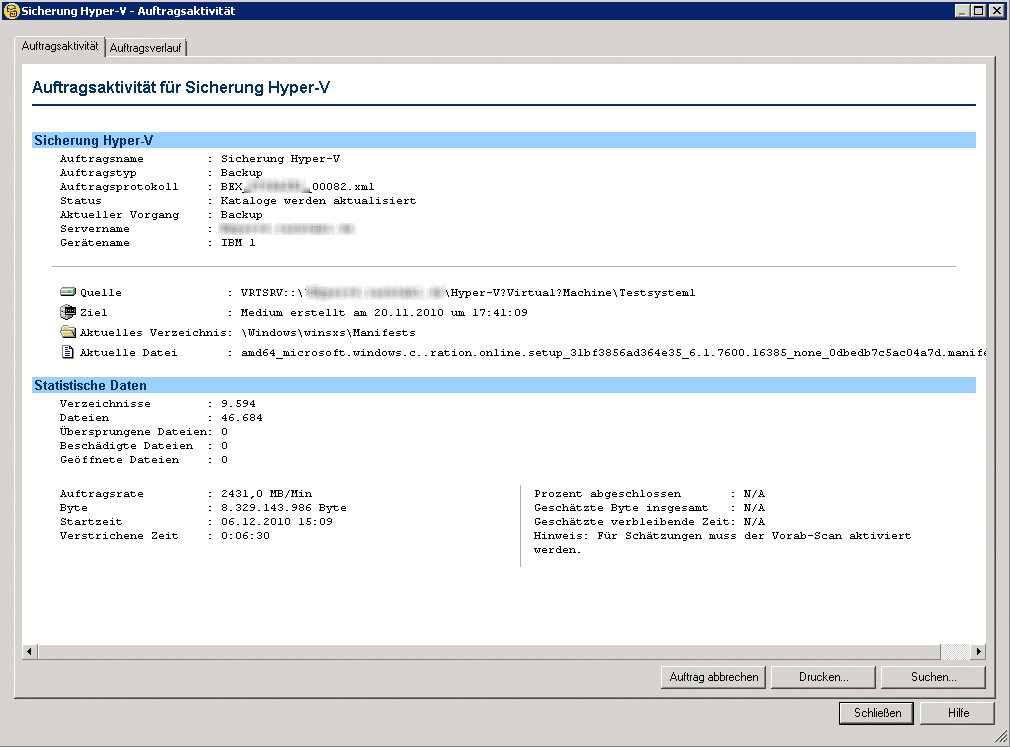
Task: Click the Auftrag abbrechen button
Action: point(714,677)
